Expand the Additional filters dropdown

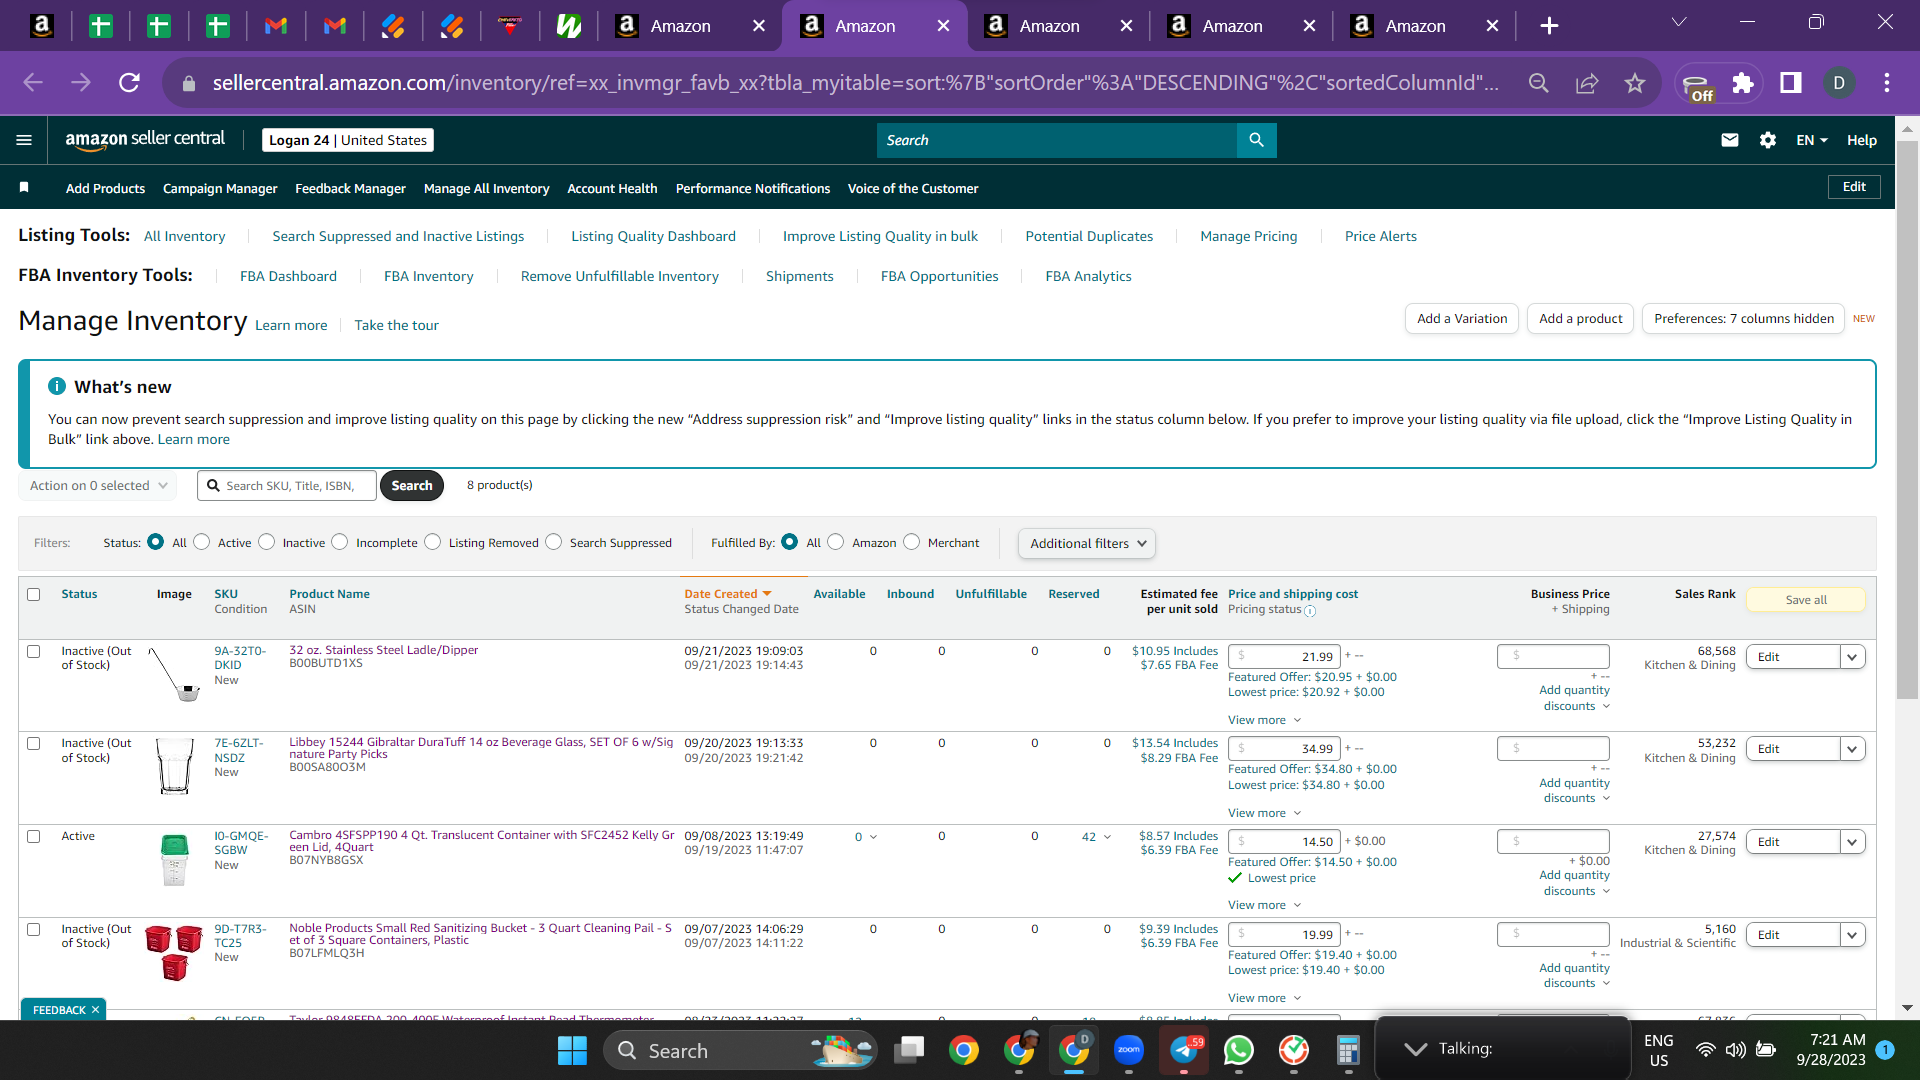click(1087, 543)
